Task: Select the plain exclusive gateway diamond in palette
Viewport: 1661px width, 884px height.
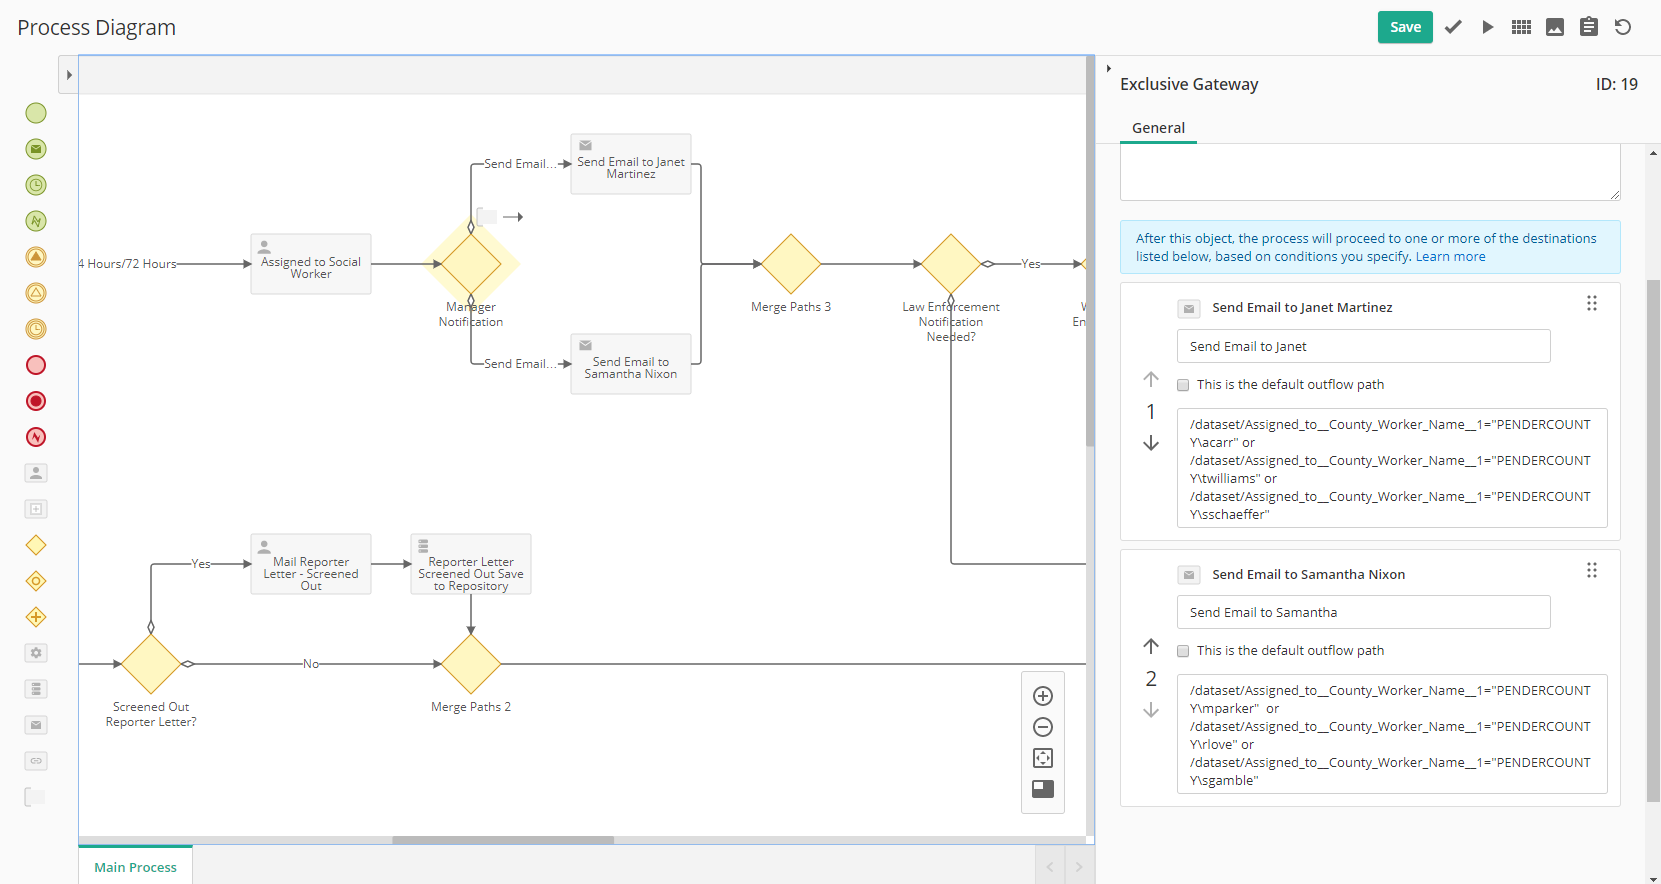Action: coord(36,545)
